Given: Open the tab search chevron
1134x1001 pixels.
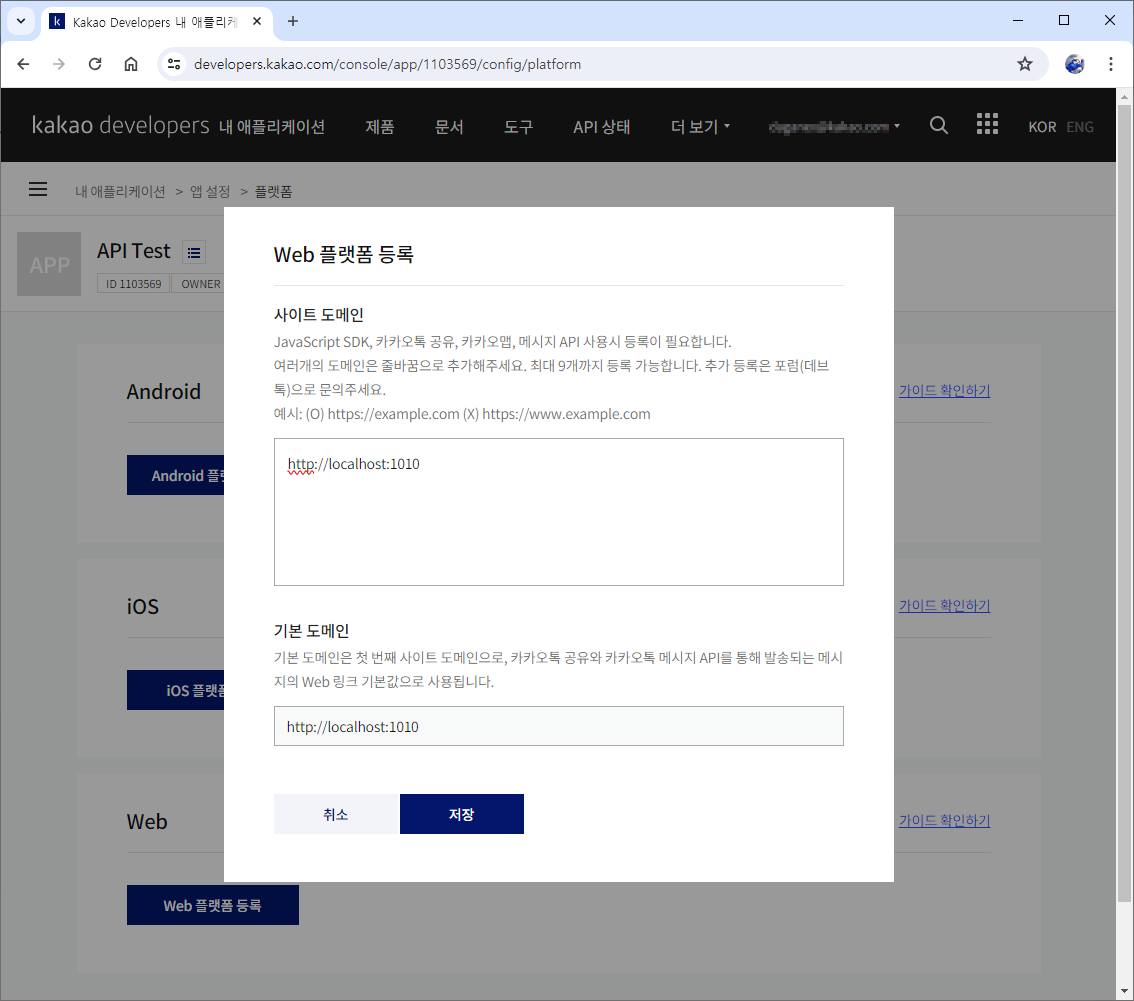Looking at the screenshot, I should click(21, 21).
